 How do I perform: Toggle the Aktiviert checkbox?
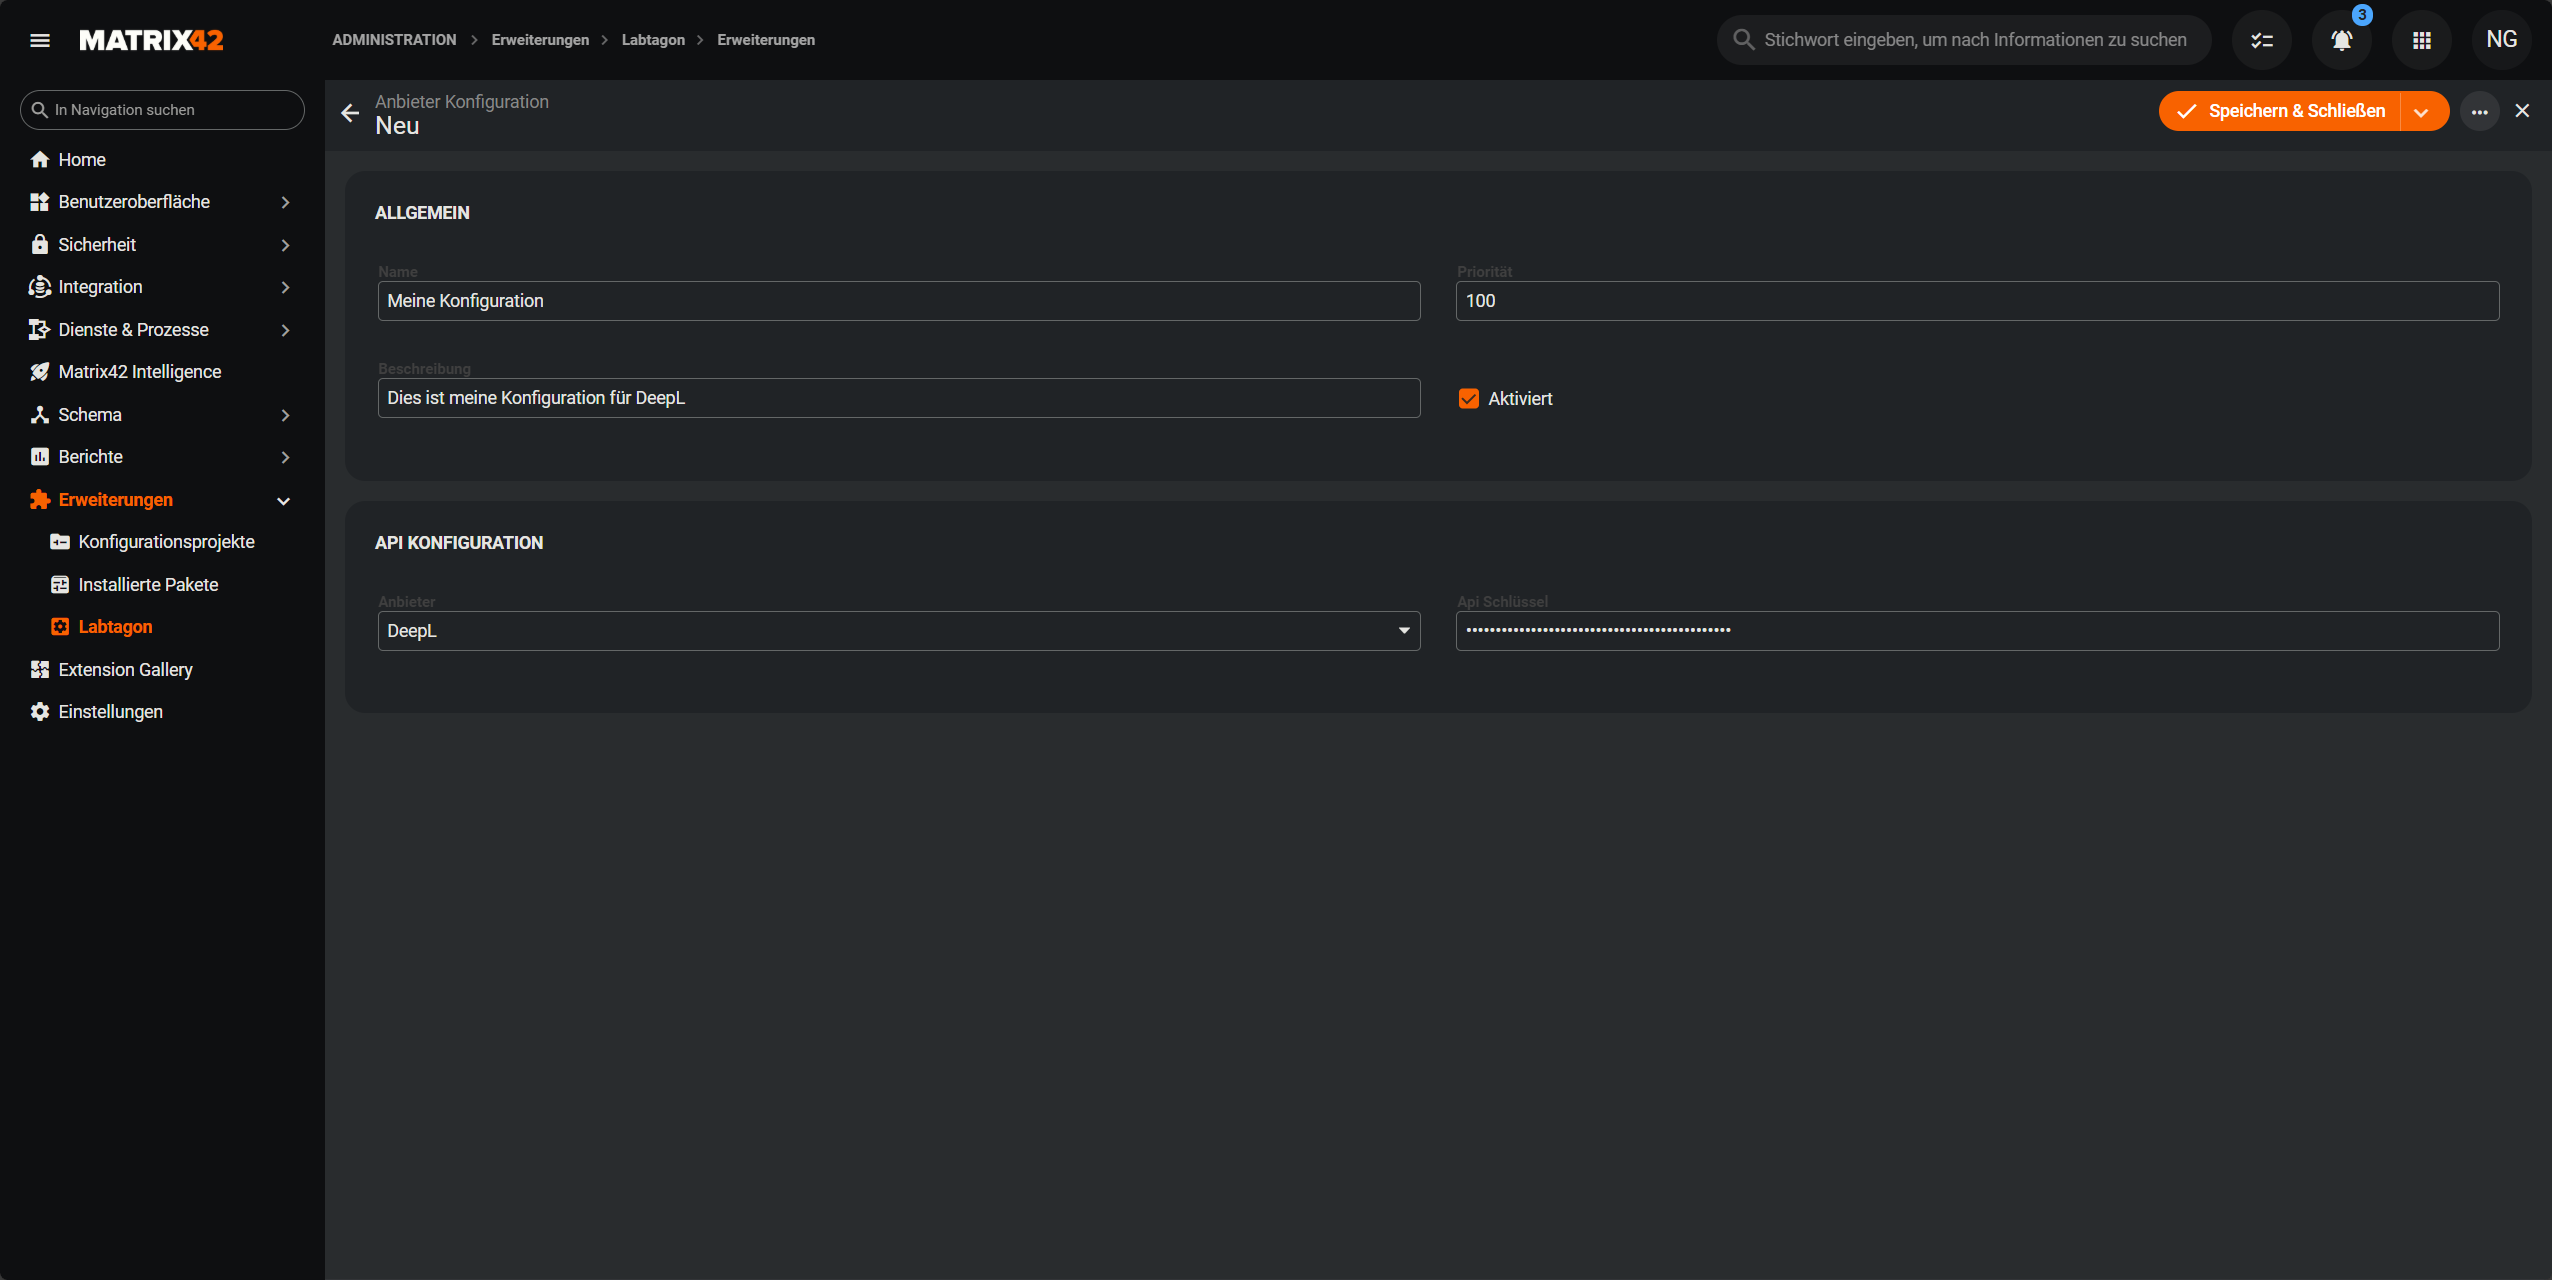1468,399
